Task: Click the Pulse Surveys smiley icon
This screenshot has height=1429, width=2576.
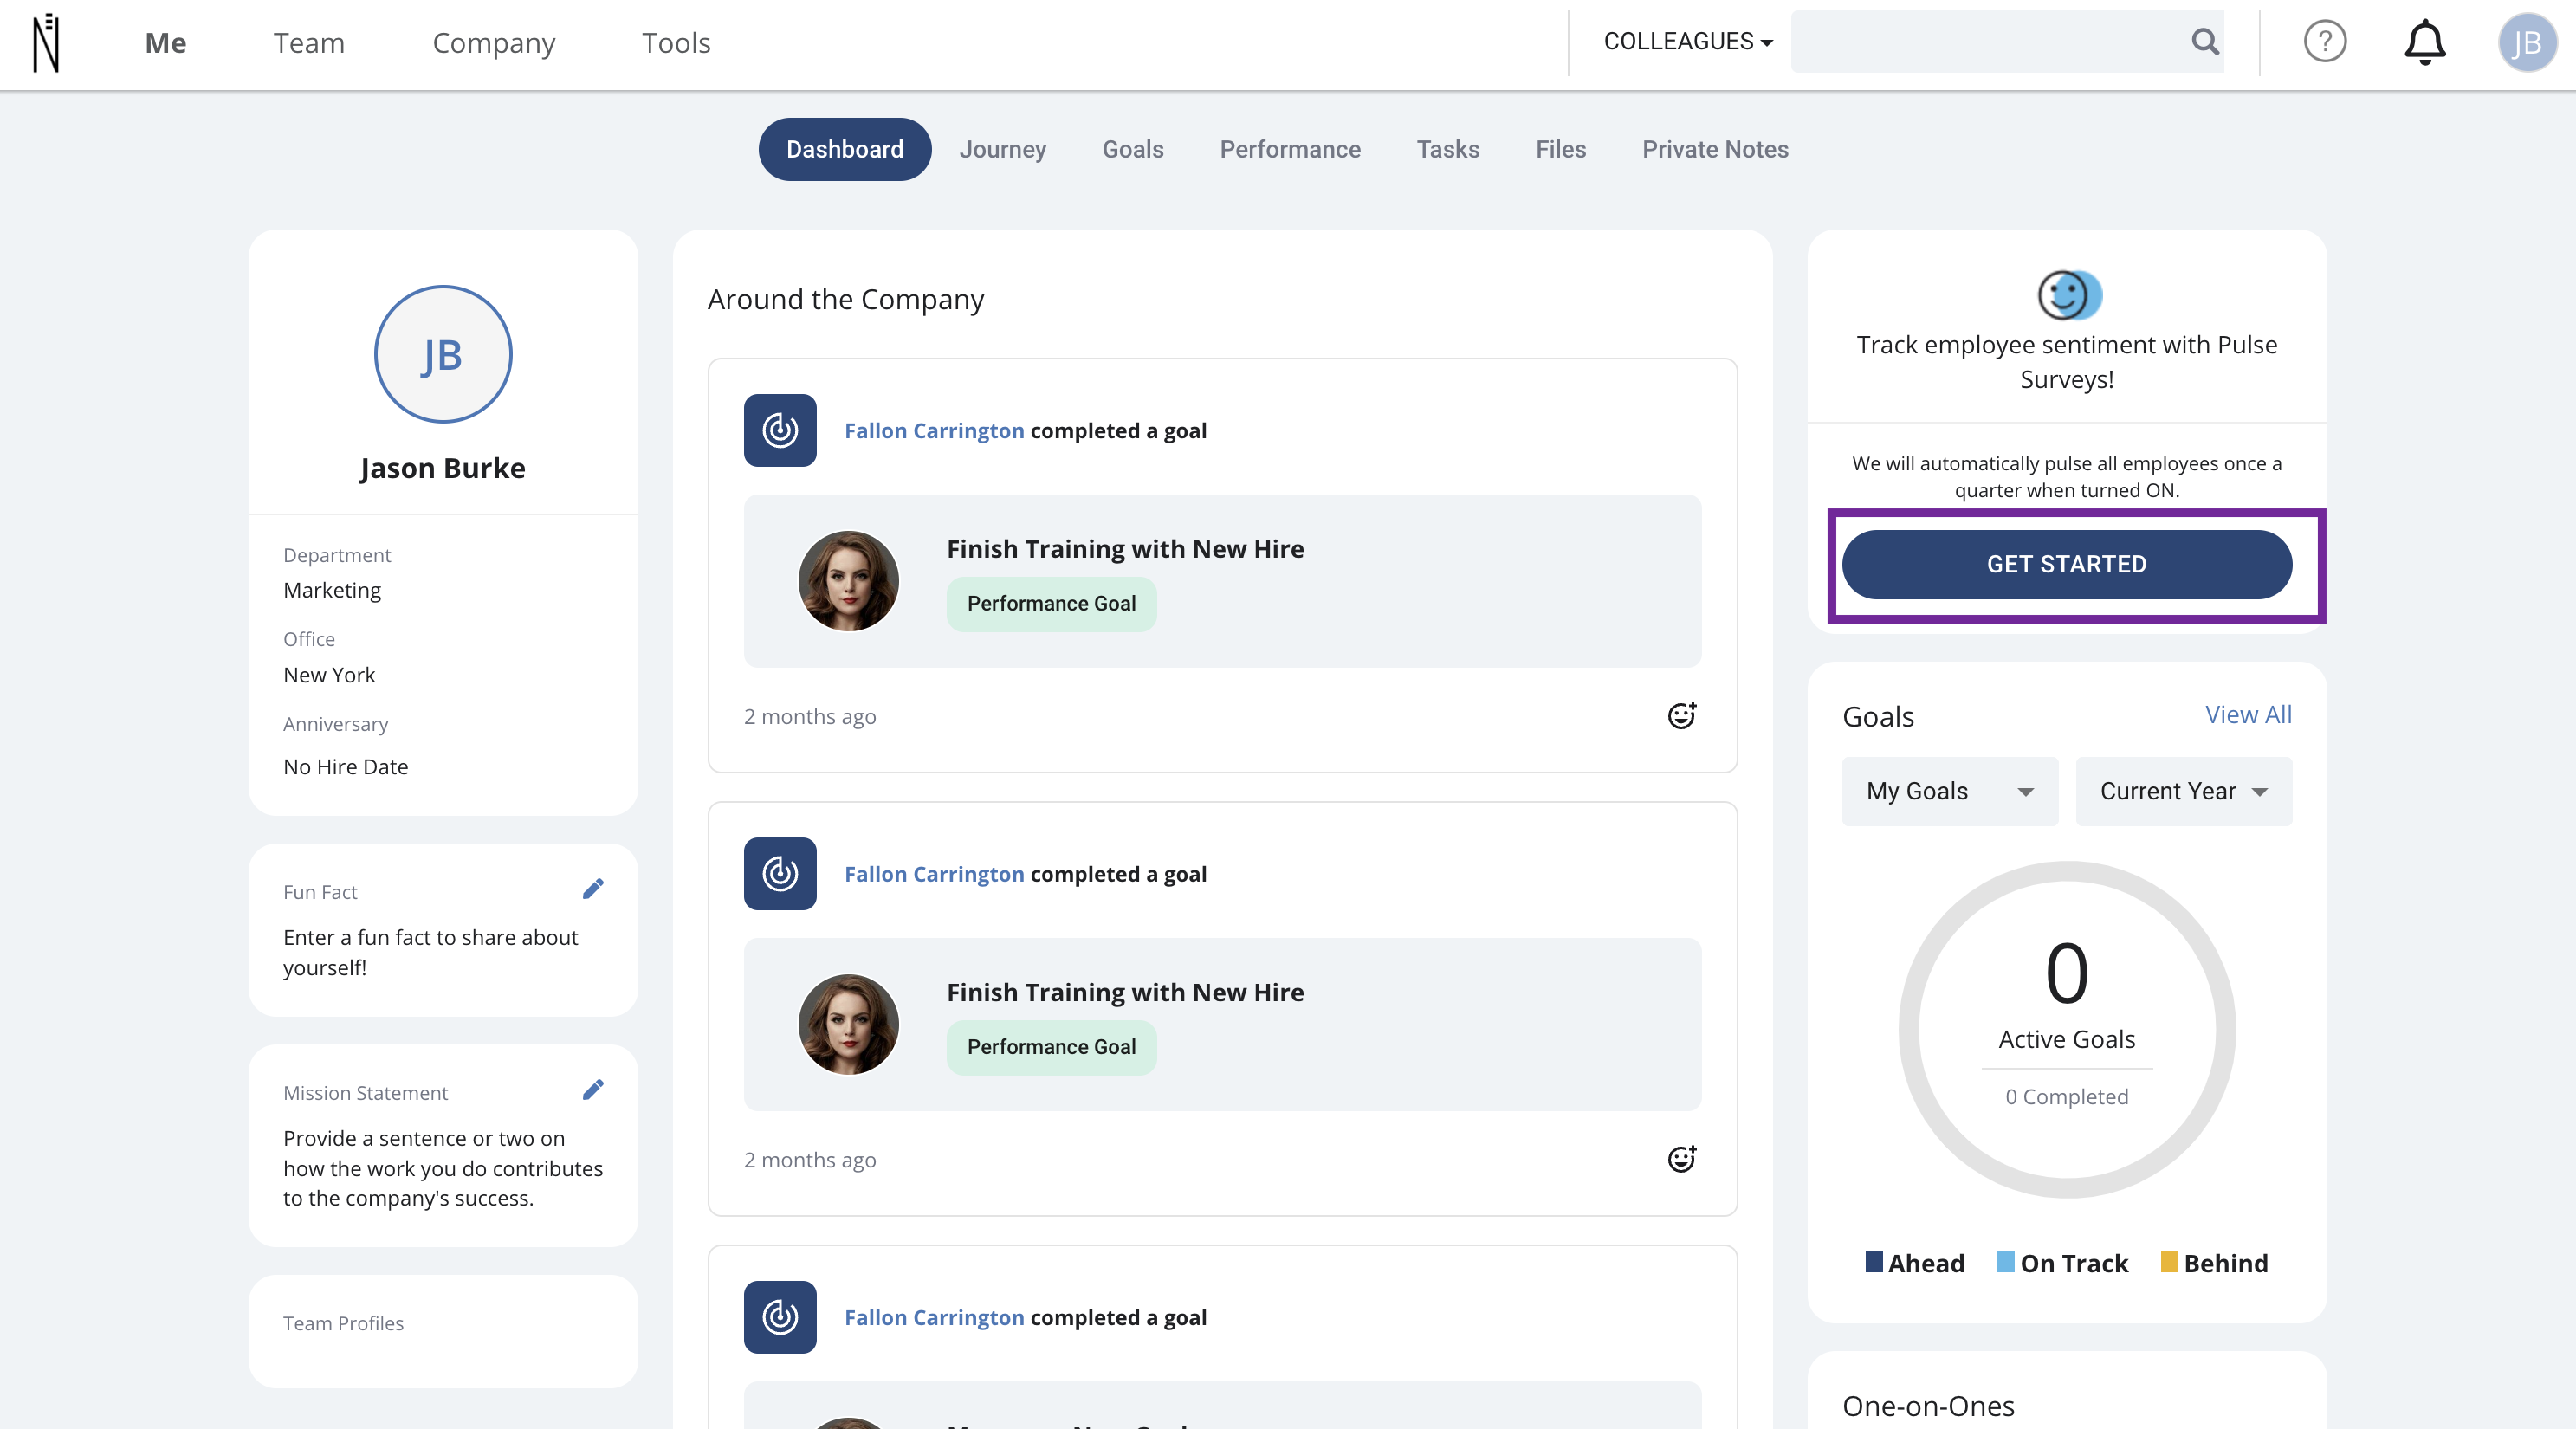Action: 2070,295
